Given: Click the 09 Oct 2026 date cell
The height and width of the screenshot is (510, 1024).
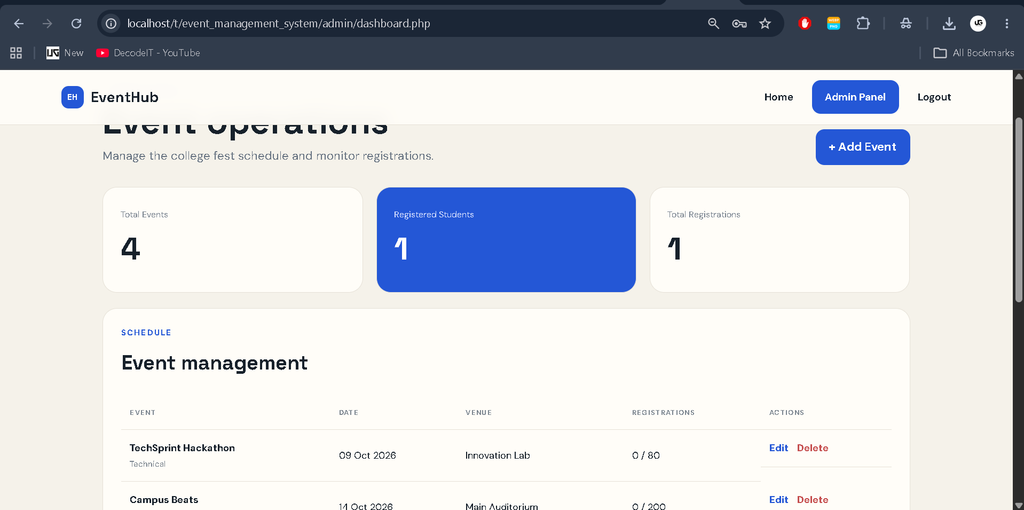Looking at the screenshot, I should [x=367, y=455].
